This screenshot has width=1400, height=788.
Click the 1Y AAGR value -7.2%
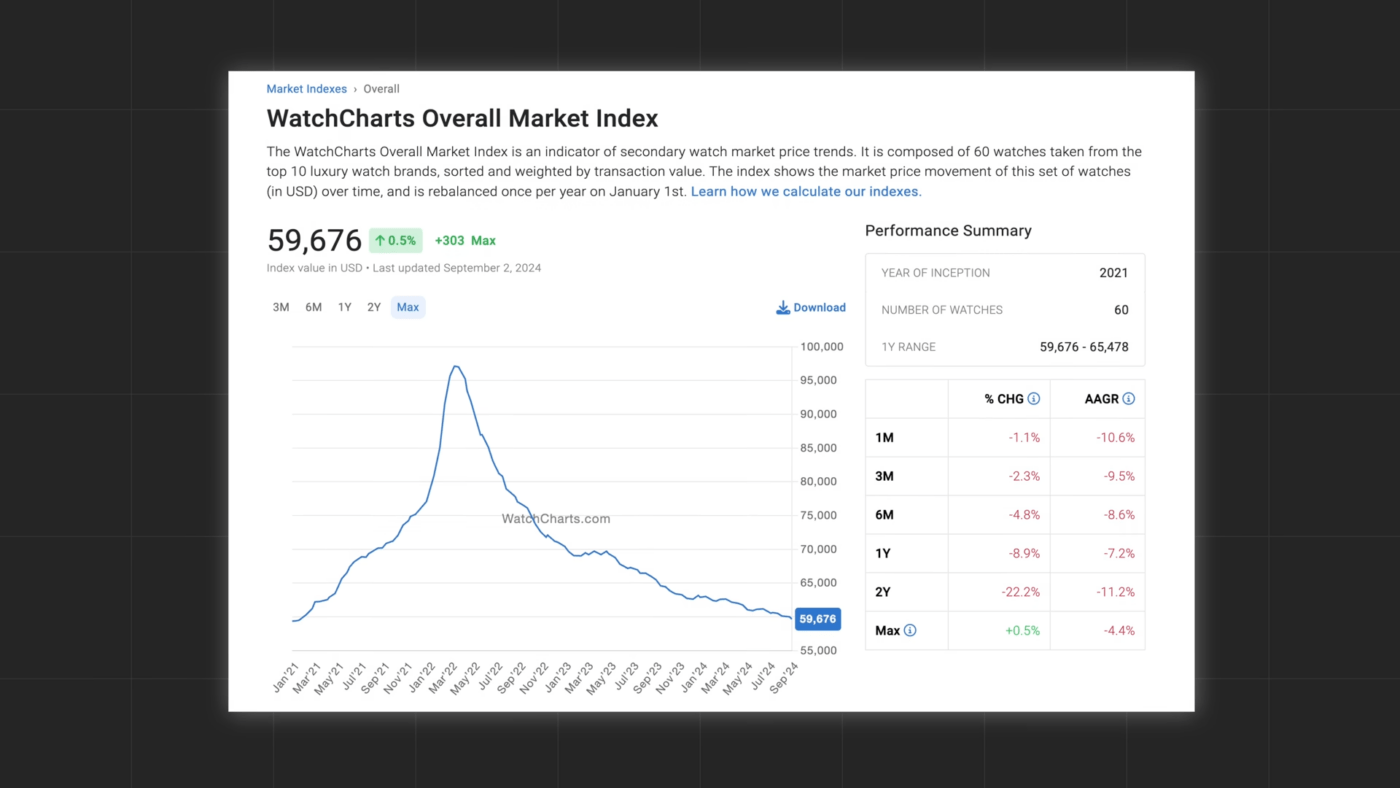1118,554
